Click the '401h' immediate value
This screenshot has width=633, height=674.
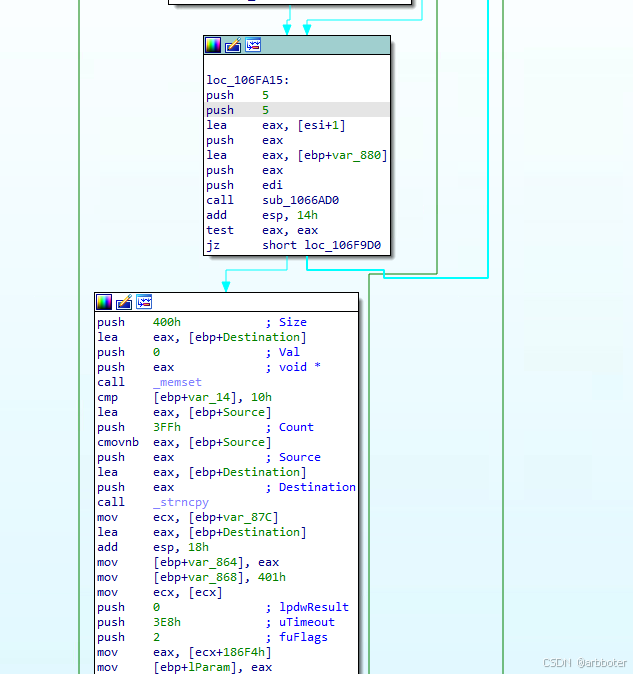click(x=272, y=578)
